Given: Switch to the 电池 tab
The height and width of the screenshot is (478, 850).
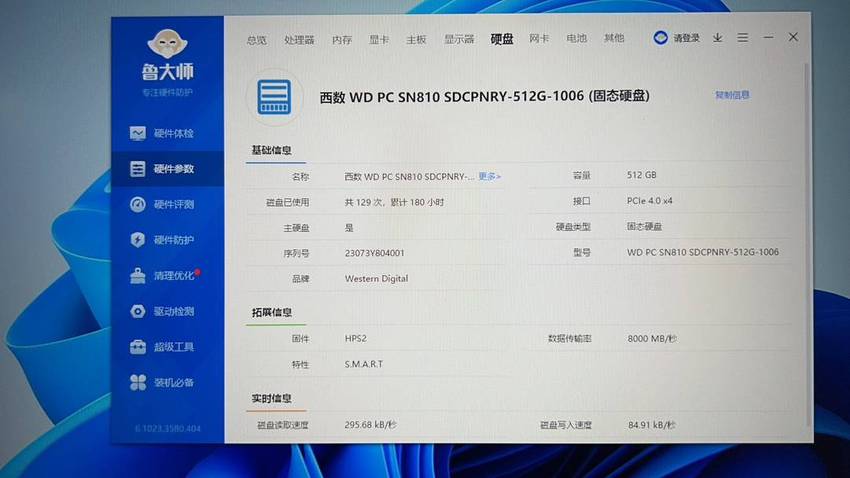Looking at the screenshot, I should click(x=576, y=38).
